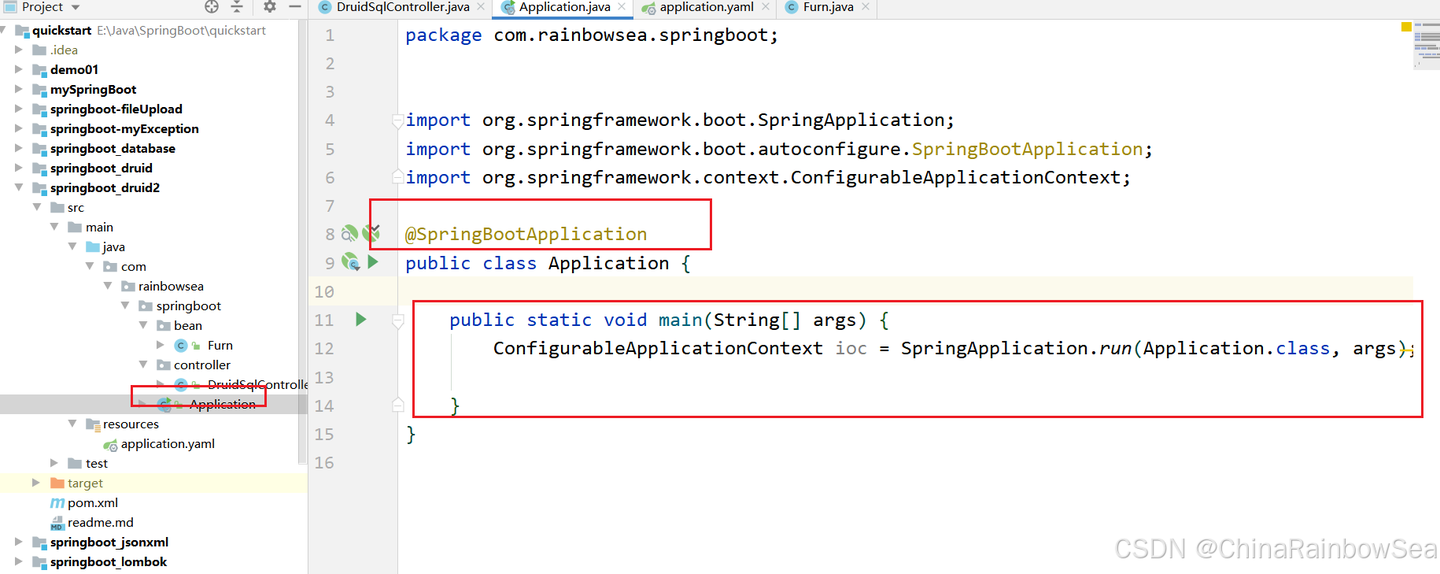The image size is (1440, 574).
Task: Collapse the src folder
Action: click(37, 208)
